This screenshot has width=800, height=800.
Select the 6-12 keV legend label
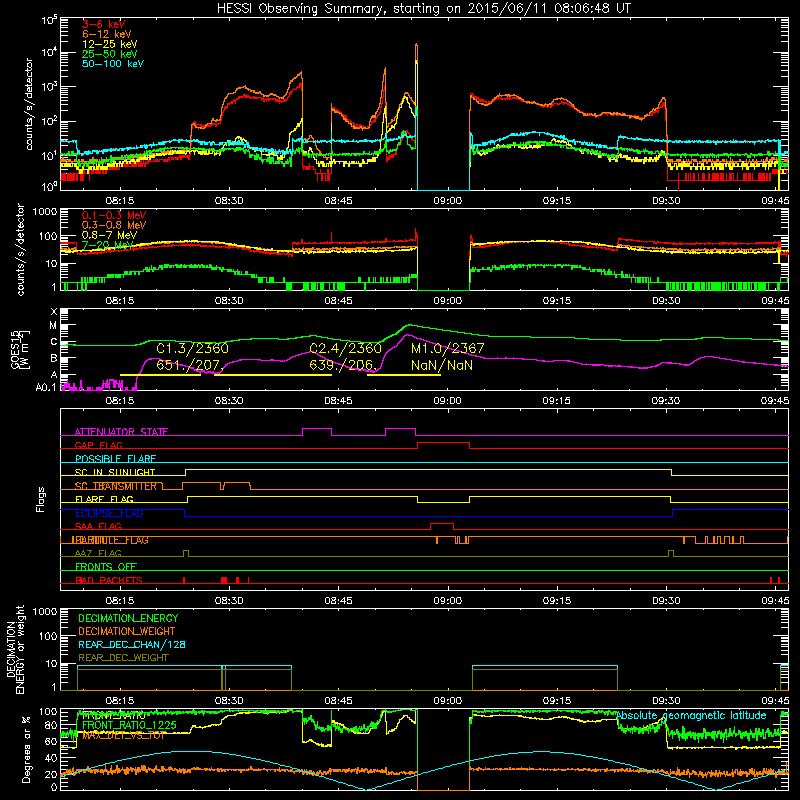[107, 34]
